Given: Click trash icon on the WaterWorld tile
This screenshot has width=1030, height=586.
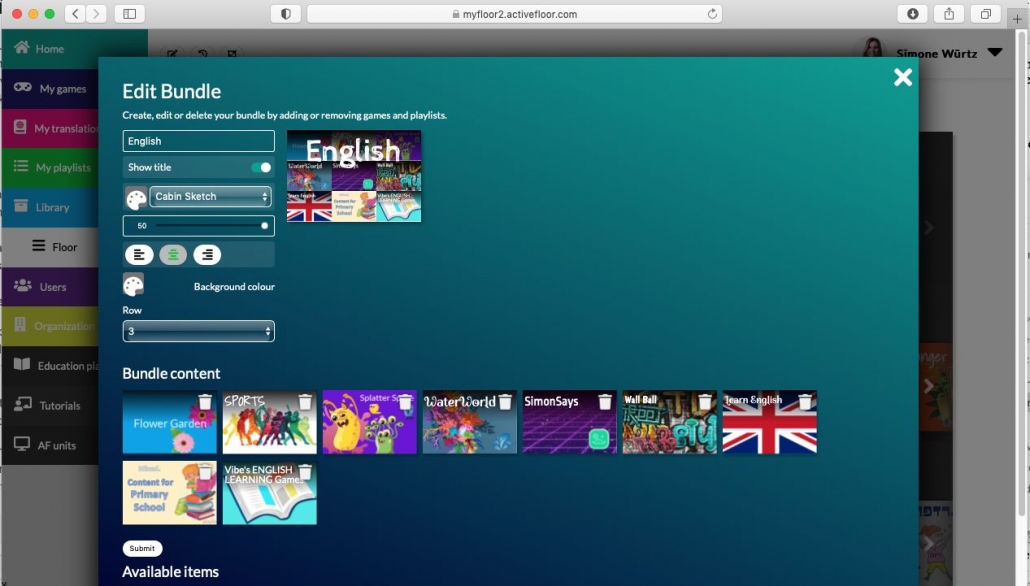Looking at the screenshot, I should pyautogui.click(x=505, y=402).
